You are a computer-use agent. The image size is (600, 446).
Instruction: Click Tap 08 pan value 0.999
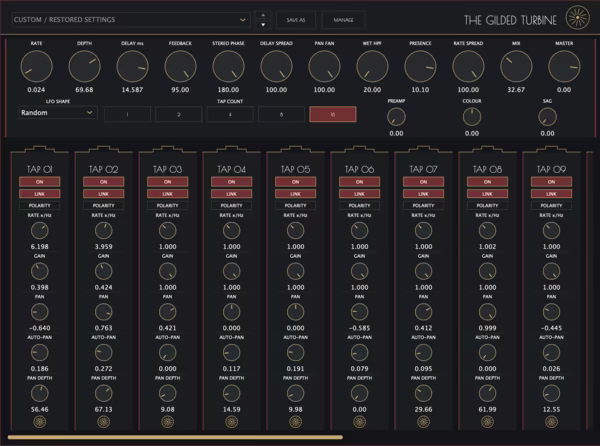[487, 328]
